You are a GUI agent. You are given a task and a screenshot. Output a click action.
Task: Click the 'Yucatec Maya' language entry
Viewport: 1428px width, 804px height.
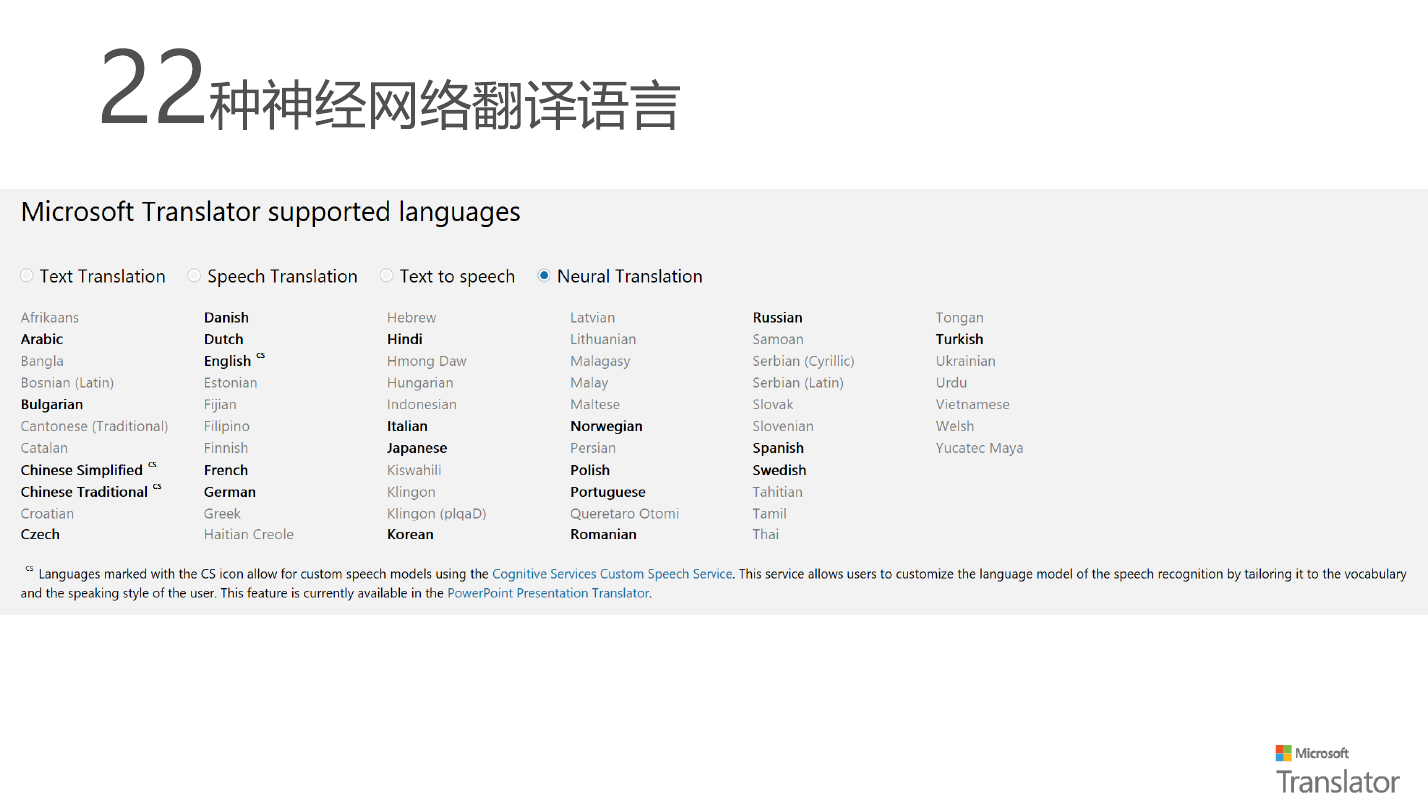[x=980, y=448]
